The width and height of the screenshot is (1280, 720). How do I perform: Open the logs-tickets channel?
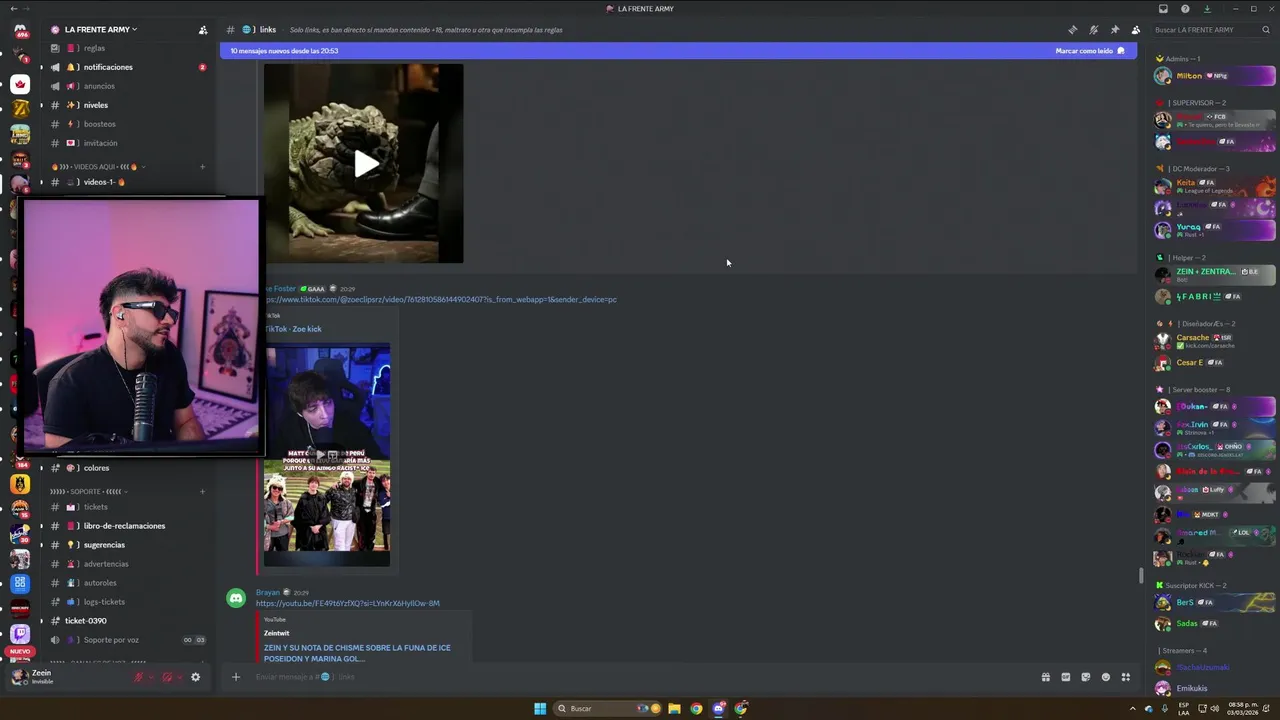tap(128, 602)
